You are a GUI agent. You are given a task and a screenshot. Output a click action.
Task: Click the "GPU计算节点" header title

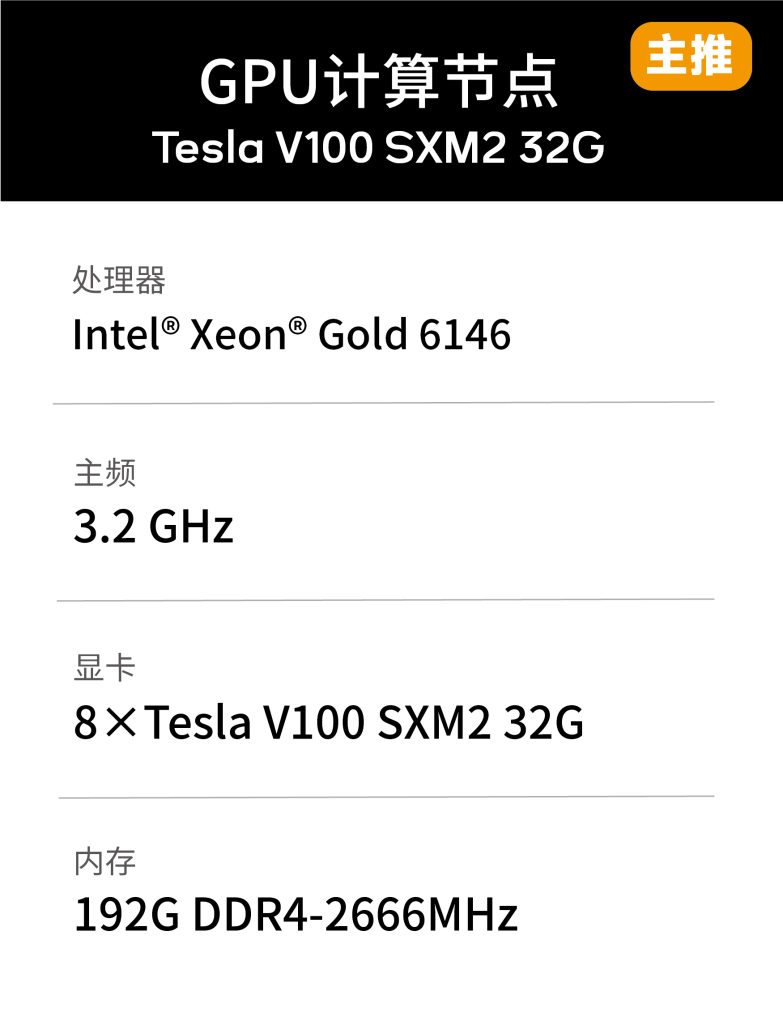coord(379,83)
